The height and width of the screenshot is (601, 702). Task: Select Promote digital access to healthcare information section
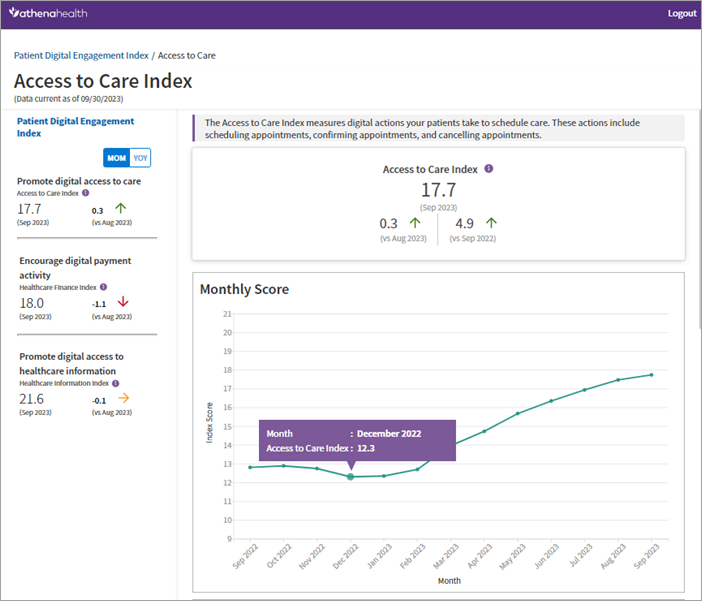tap(71, 363)
